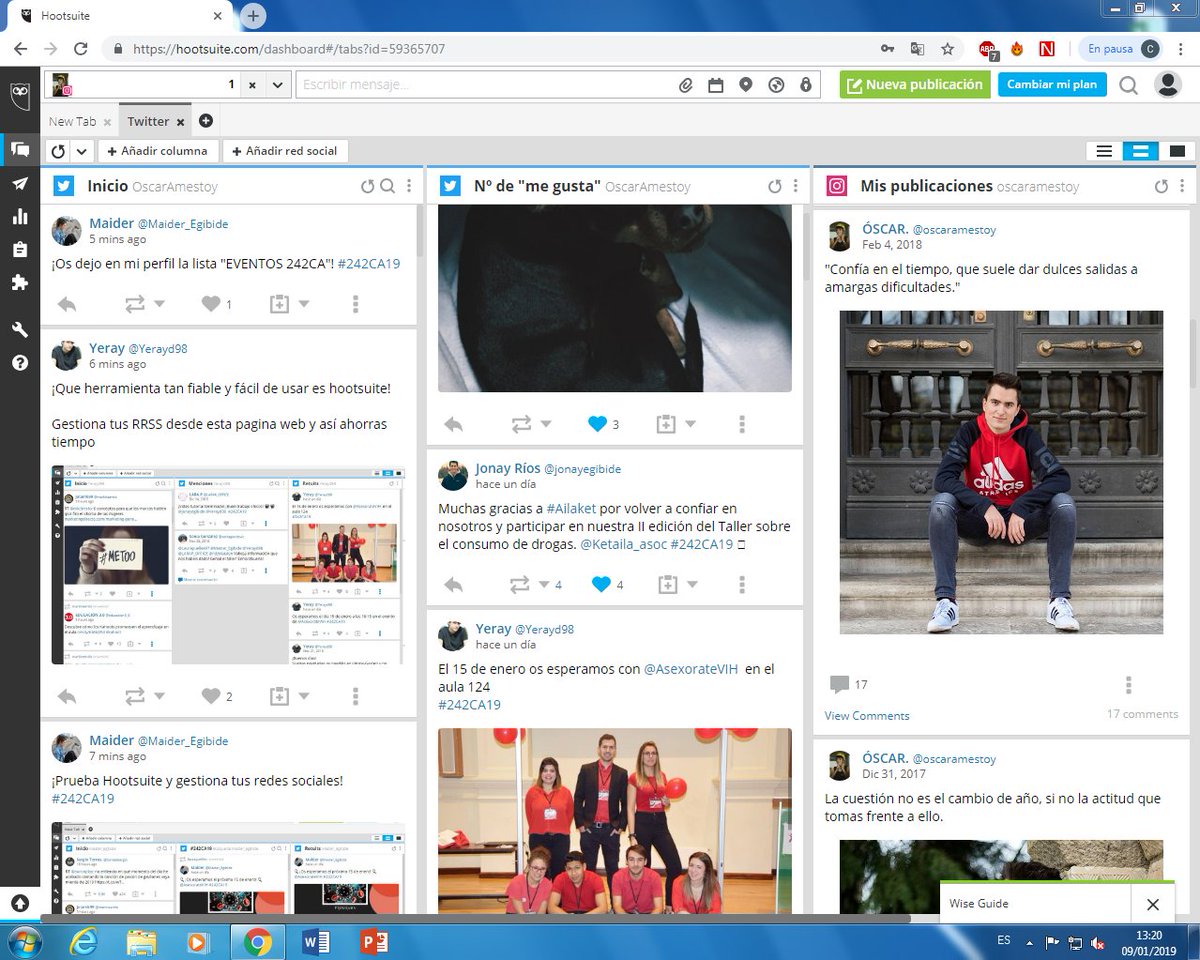Click the Escribir mensaje compose field
1200x960 pixels.
pyautogui.click(x=483, y=85)
